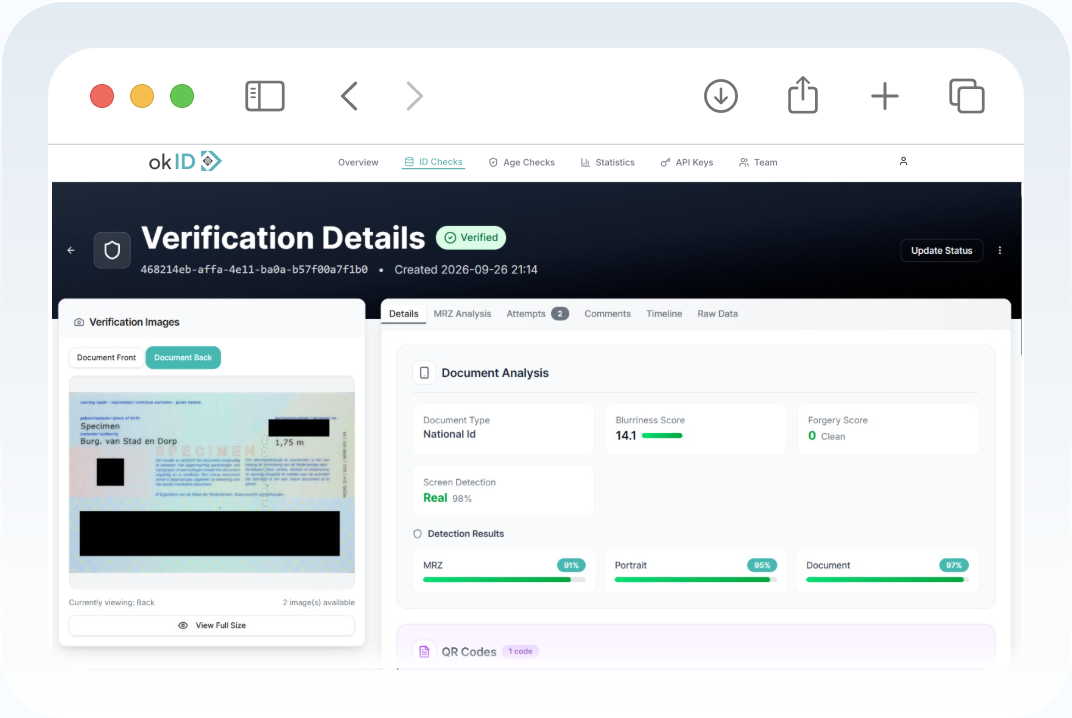Switch to the Timeline tab
Image resolution: width=1072 pixels, height=718 pixels.
pyautogui.click(x=664, y=314)
